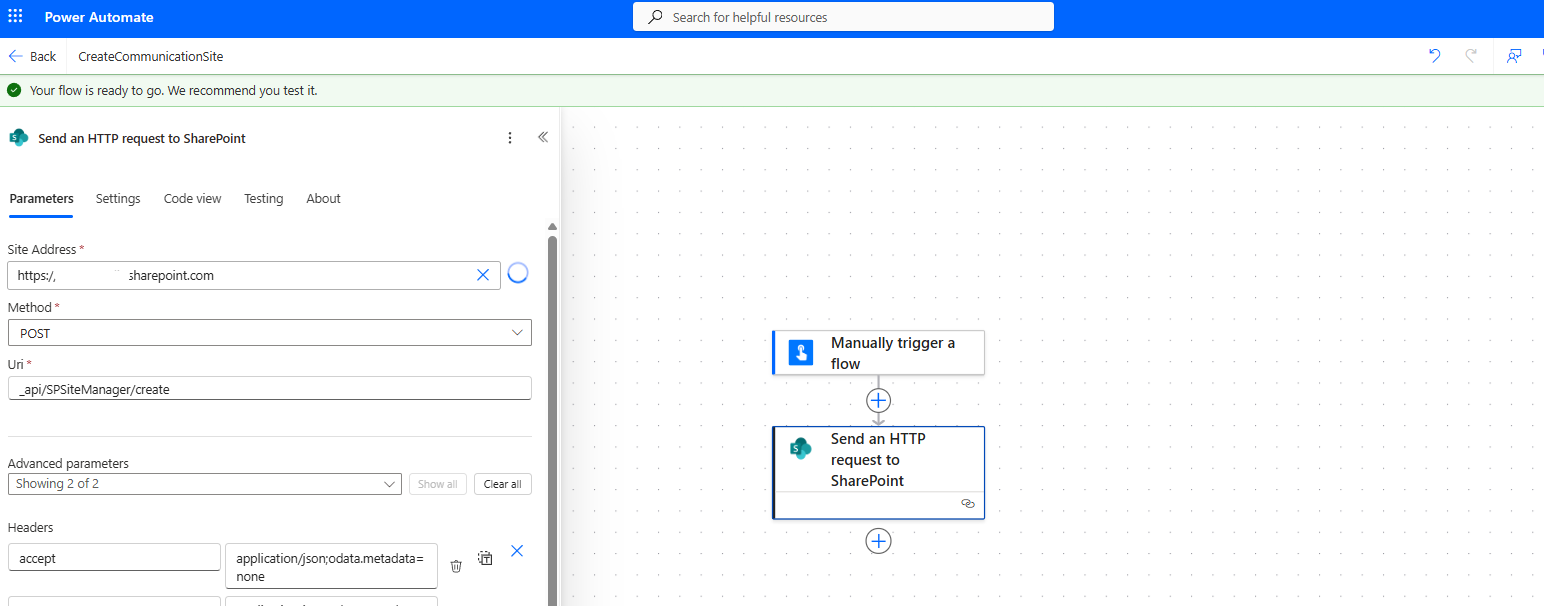Click the connection link icon on SharePoint card
Image resolution: width=1544 pixels, height=606 pixels.
click(x=967, y=504)
